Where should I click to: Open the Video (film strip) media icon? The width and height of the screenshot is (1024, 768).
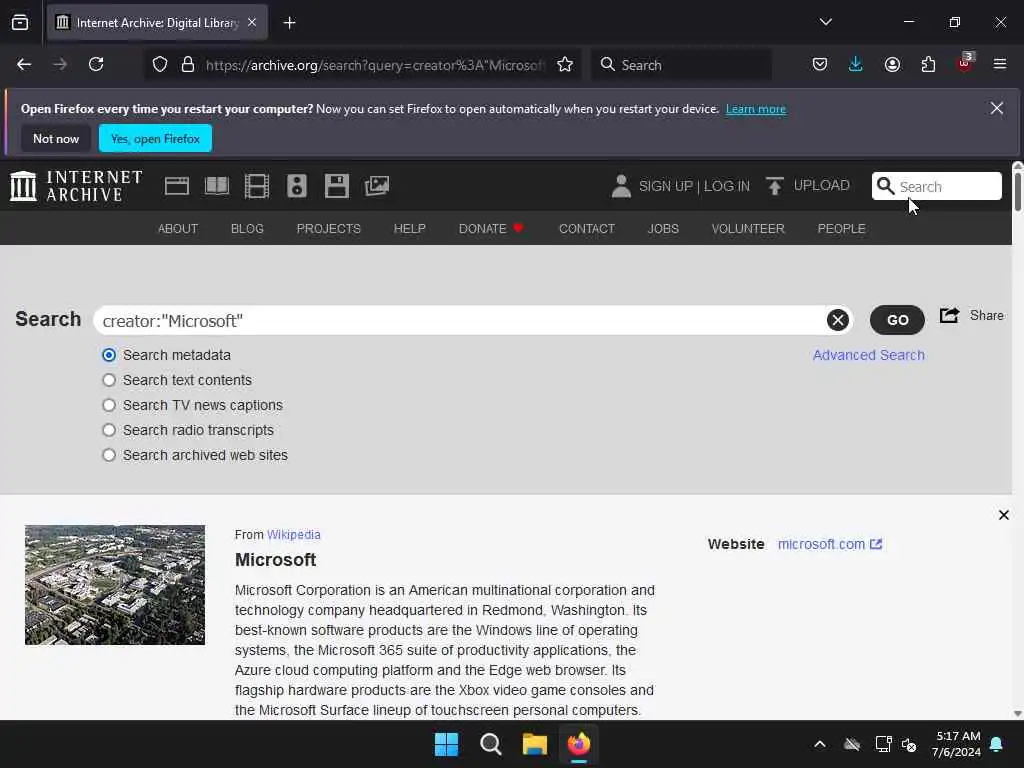tap(257, 187)
